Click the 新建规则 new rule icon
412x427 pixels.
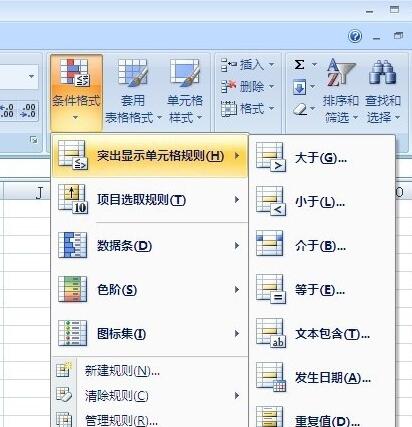64,370
